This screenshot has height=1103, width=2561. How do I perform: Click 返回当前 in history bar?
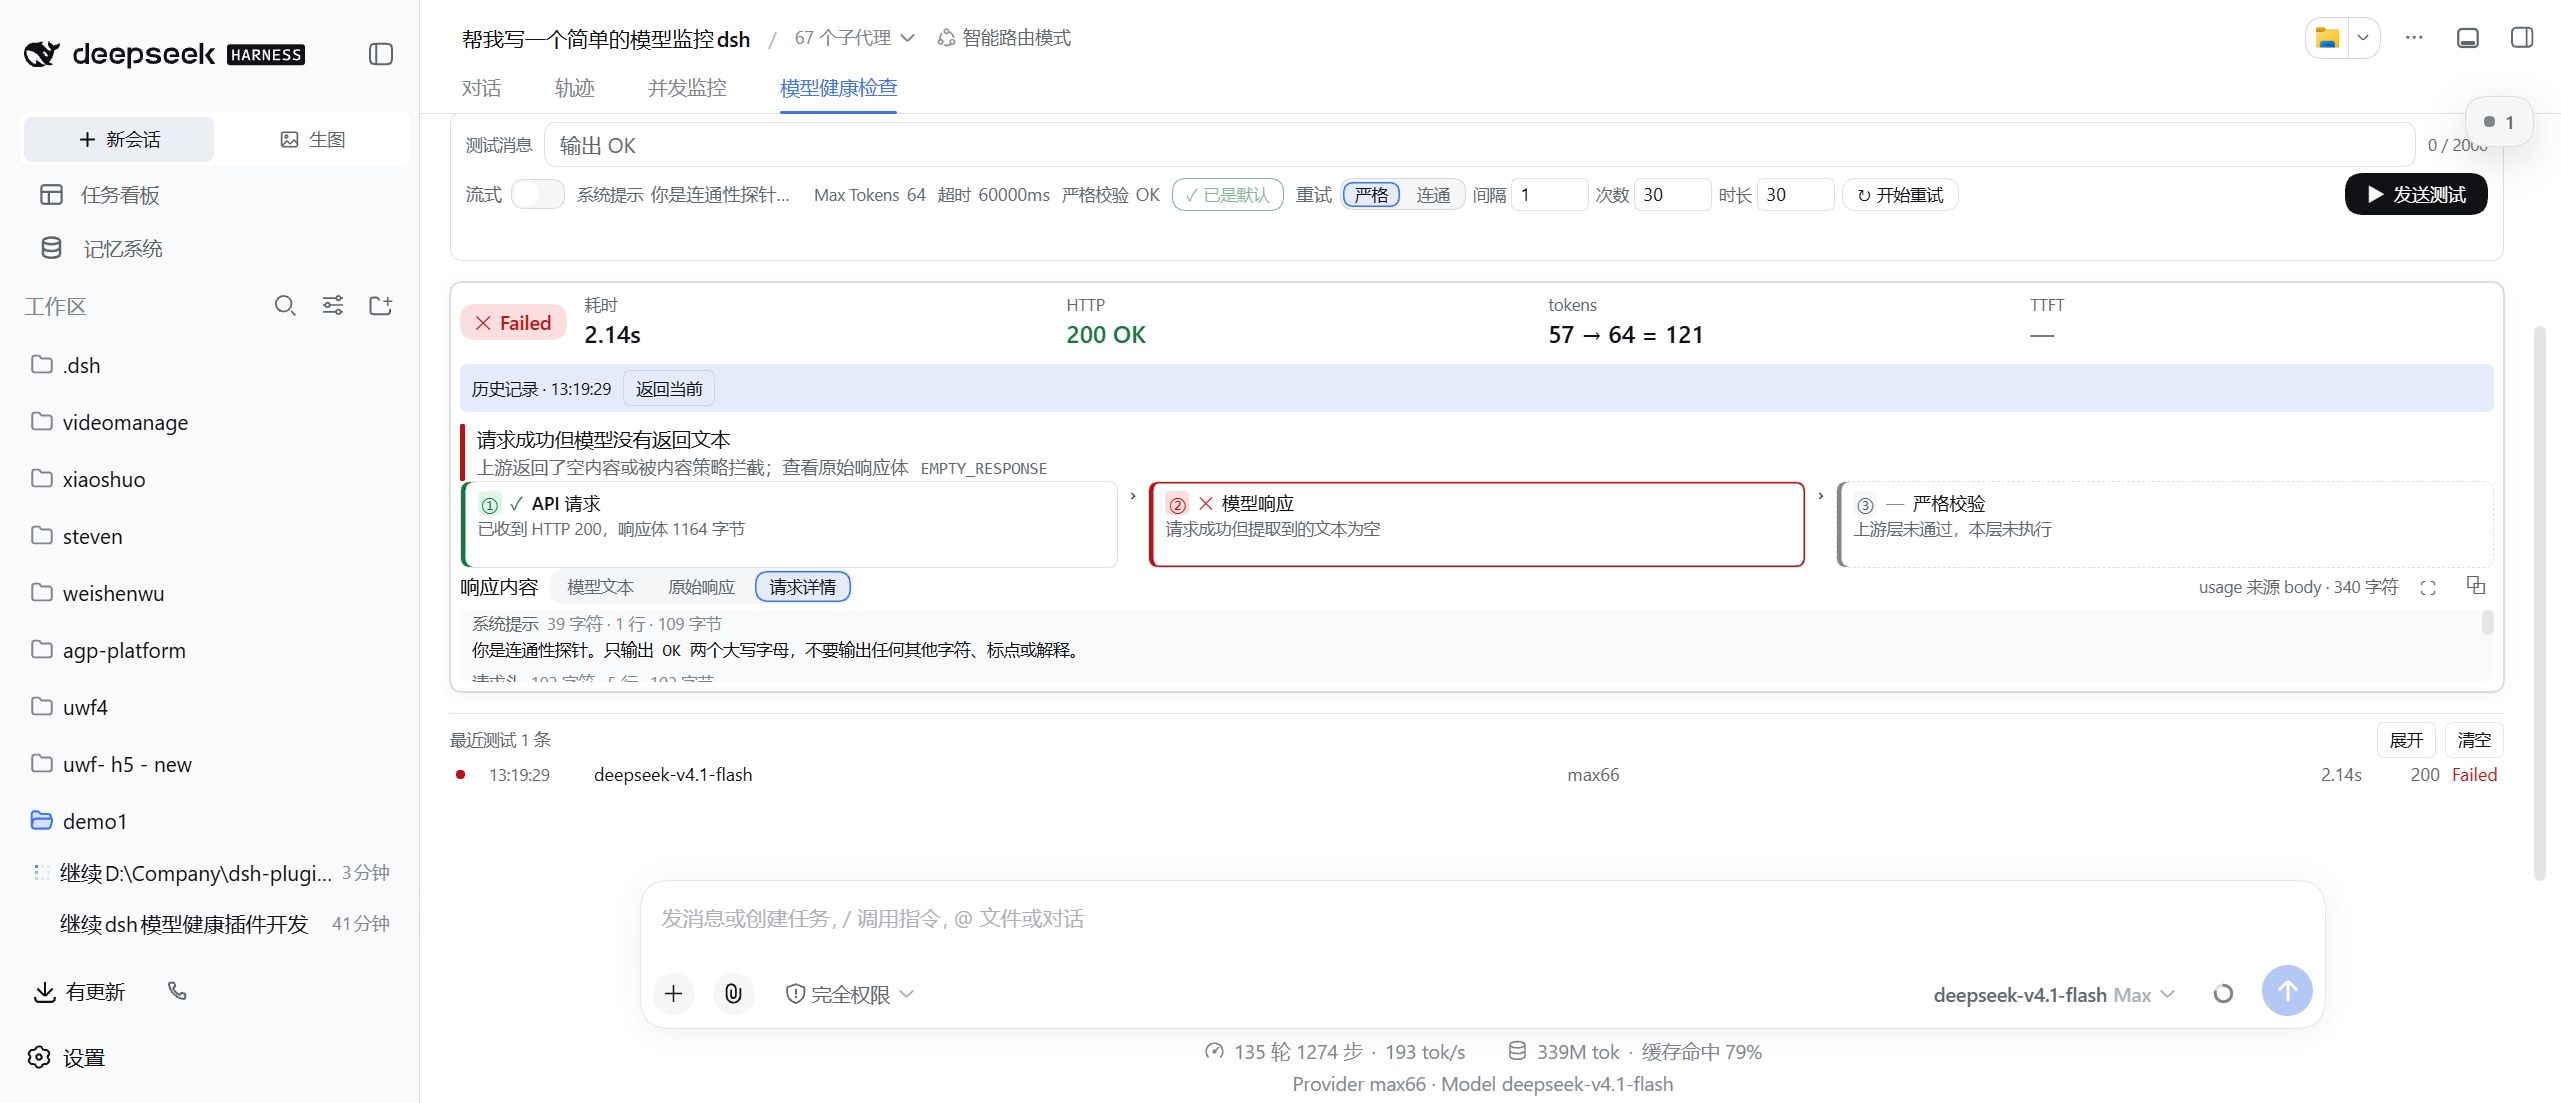pyautogui.click(x=669, y=389)
